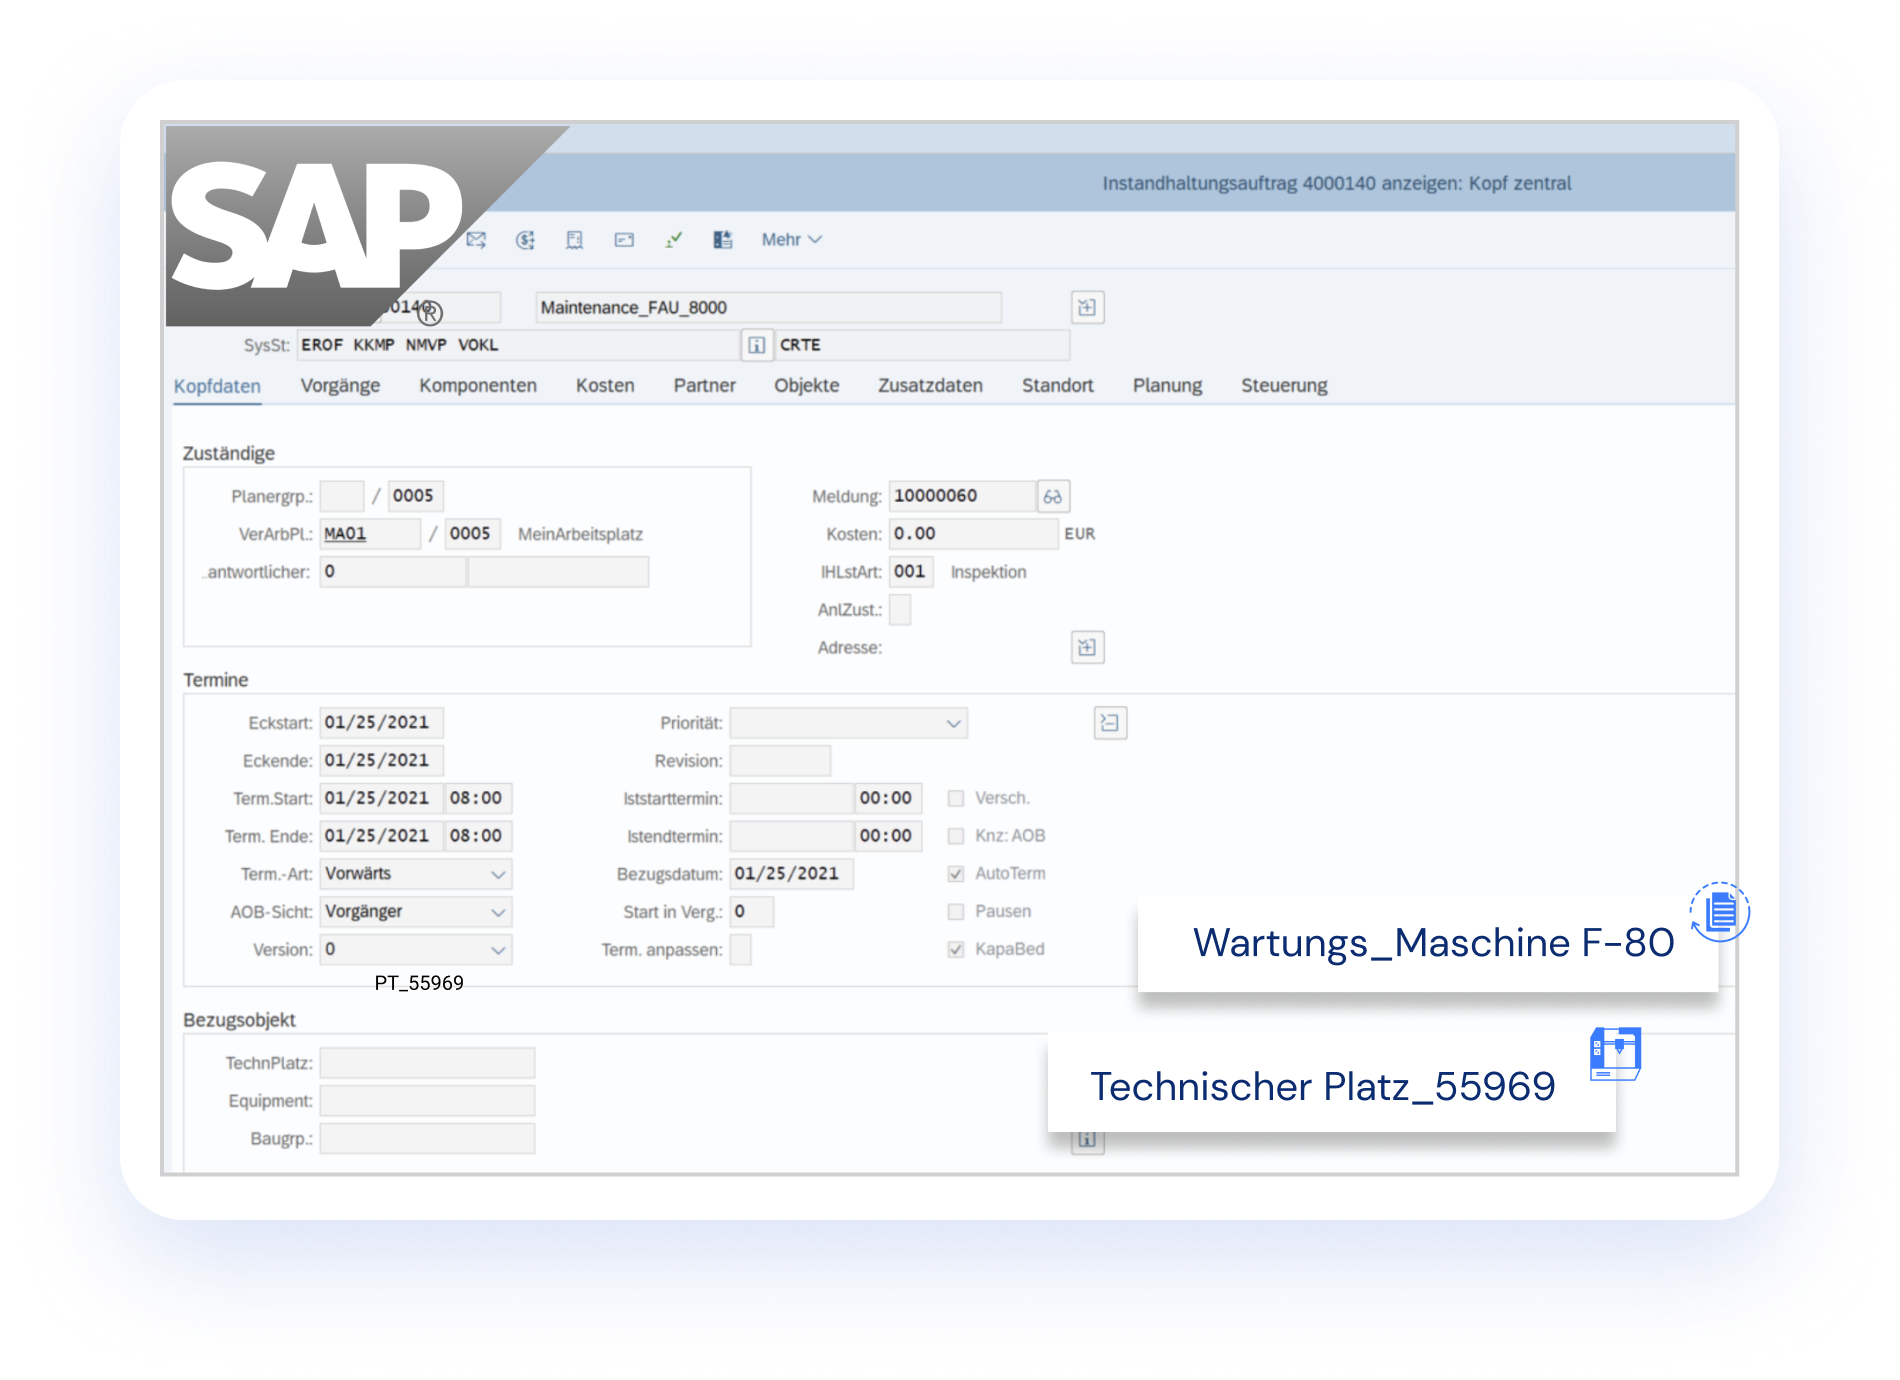Click the cost calculation dollar icon

tap(525, 240)
